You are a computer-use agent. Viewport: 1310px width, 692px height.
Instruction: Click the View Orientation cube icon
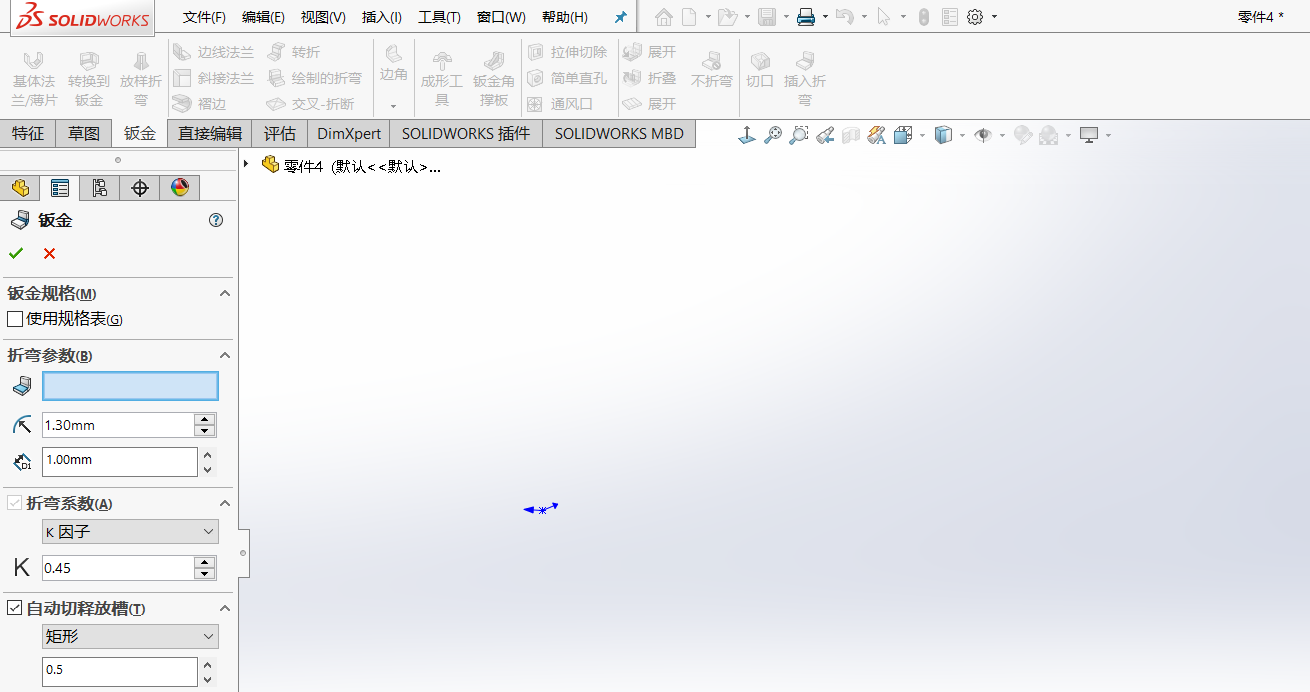coord(903,135)
